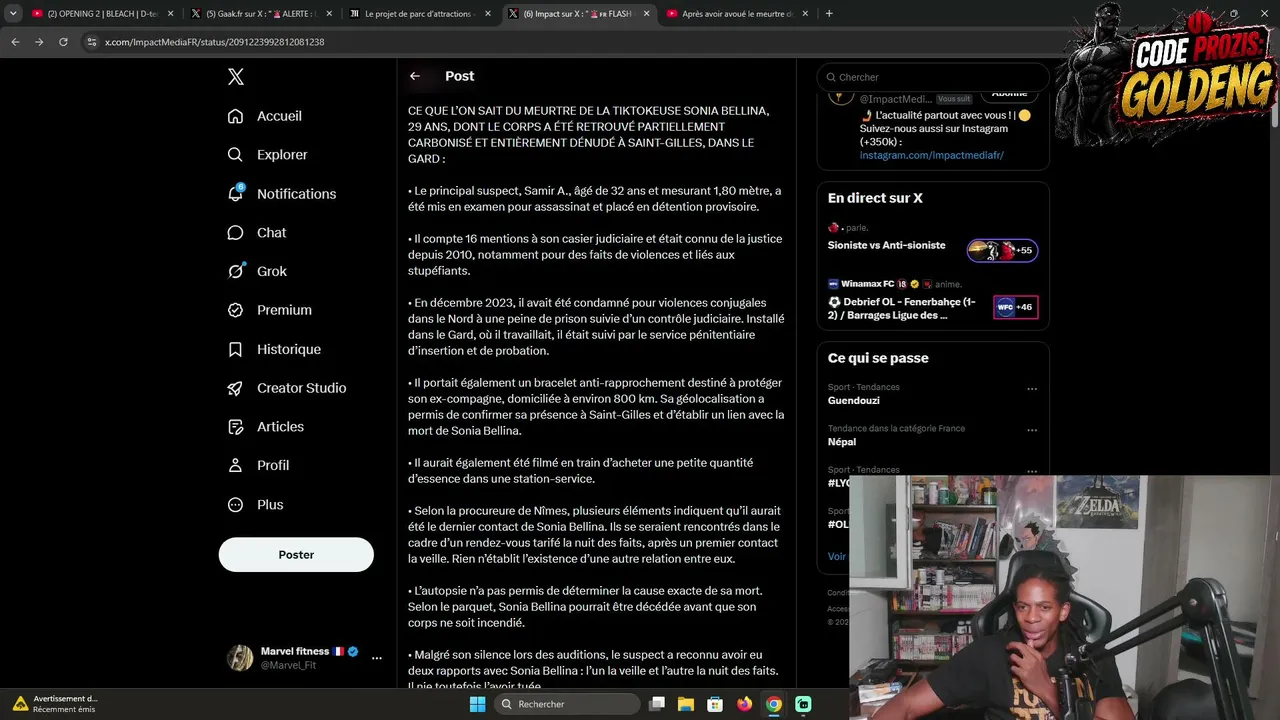Image resolution: width=1280 pixels, height=720 pixels.
Task: Click the Guendouzi trending topic
Action: point(854,401)
